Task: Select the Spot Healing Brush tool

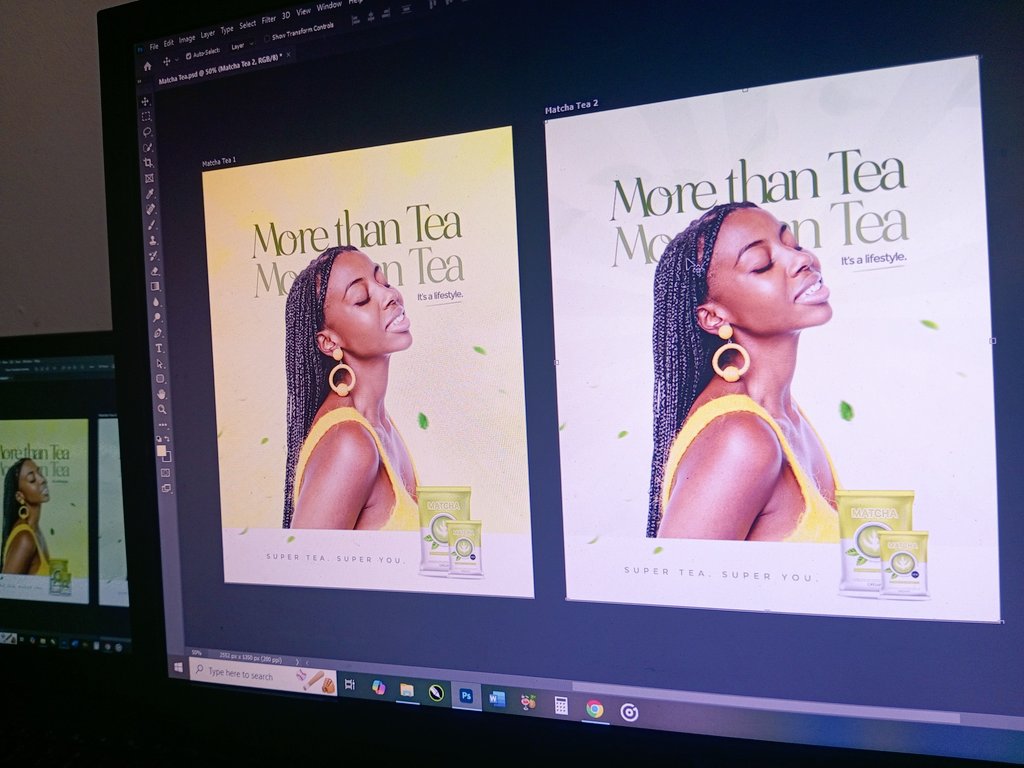Action: point(151,209)
